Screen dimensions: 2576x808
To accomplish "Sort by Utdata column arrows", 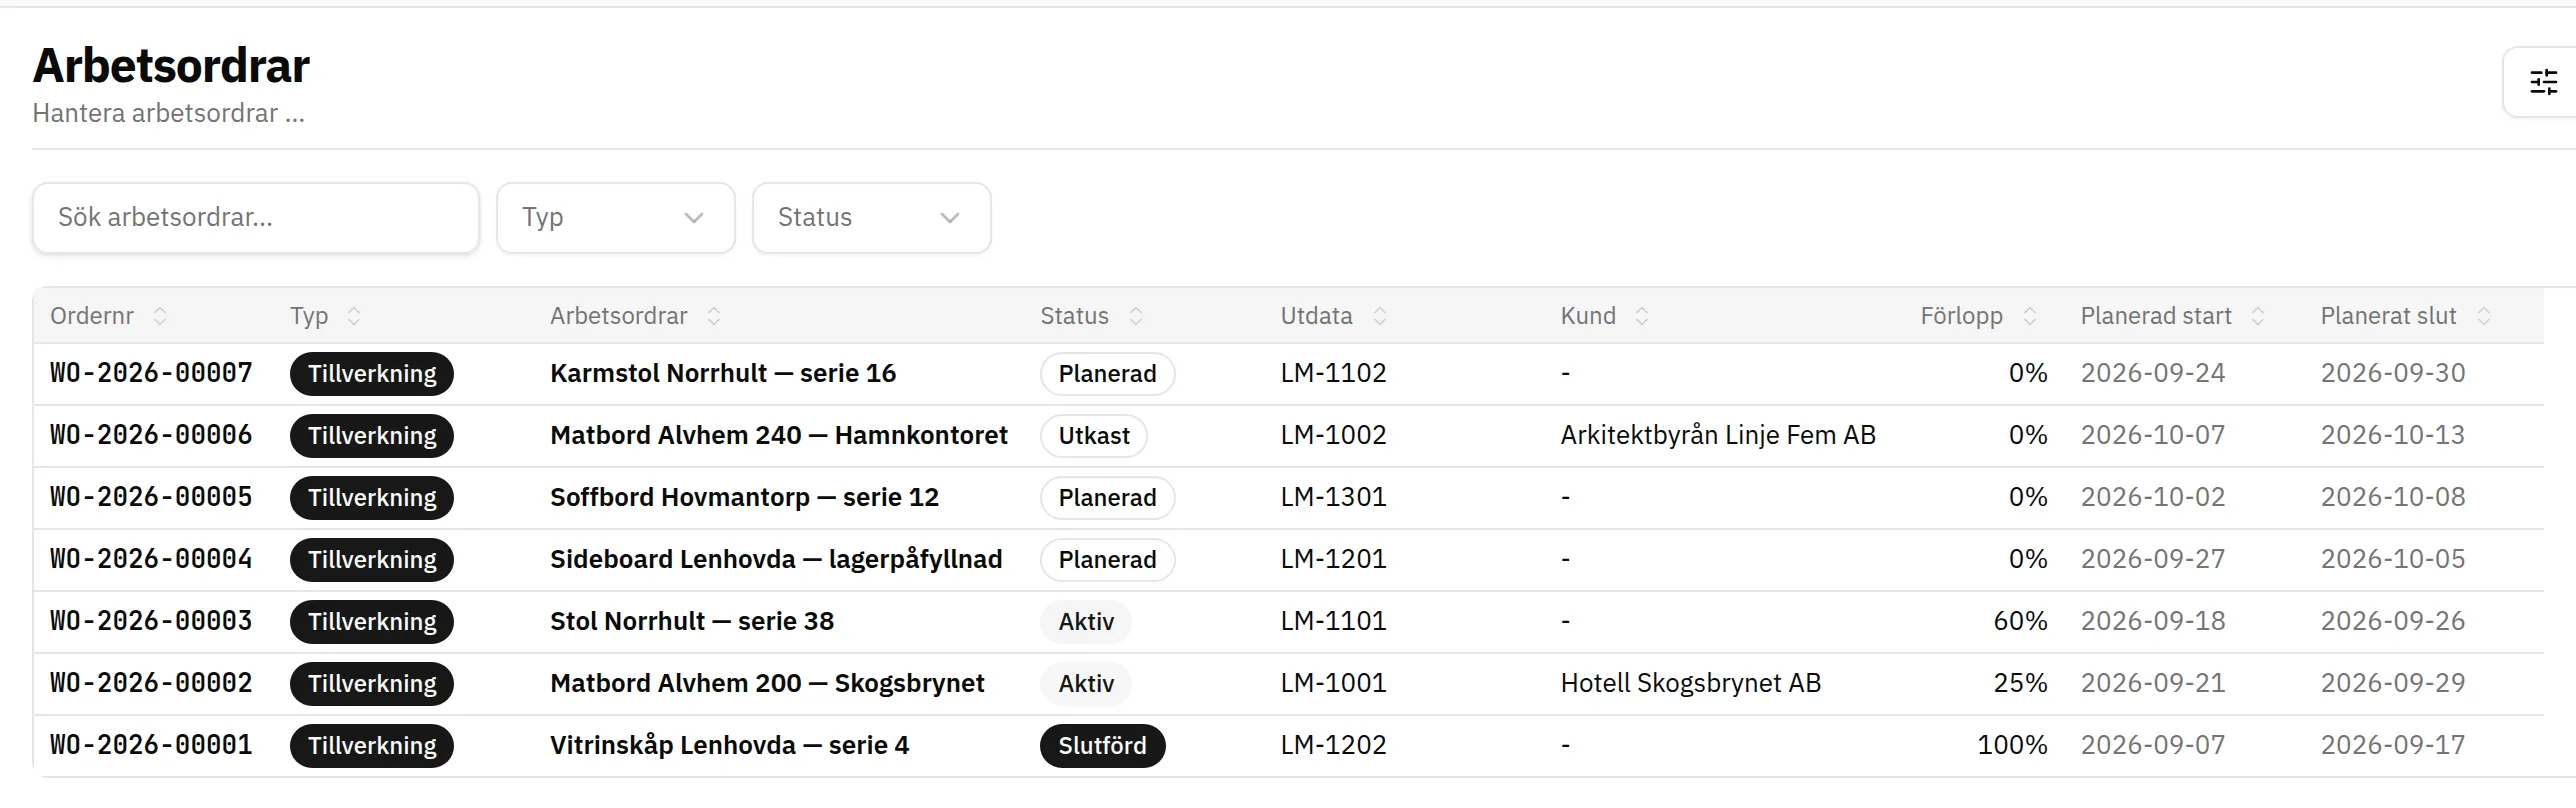I will [1380, 316].
